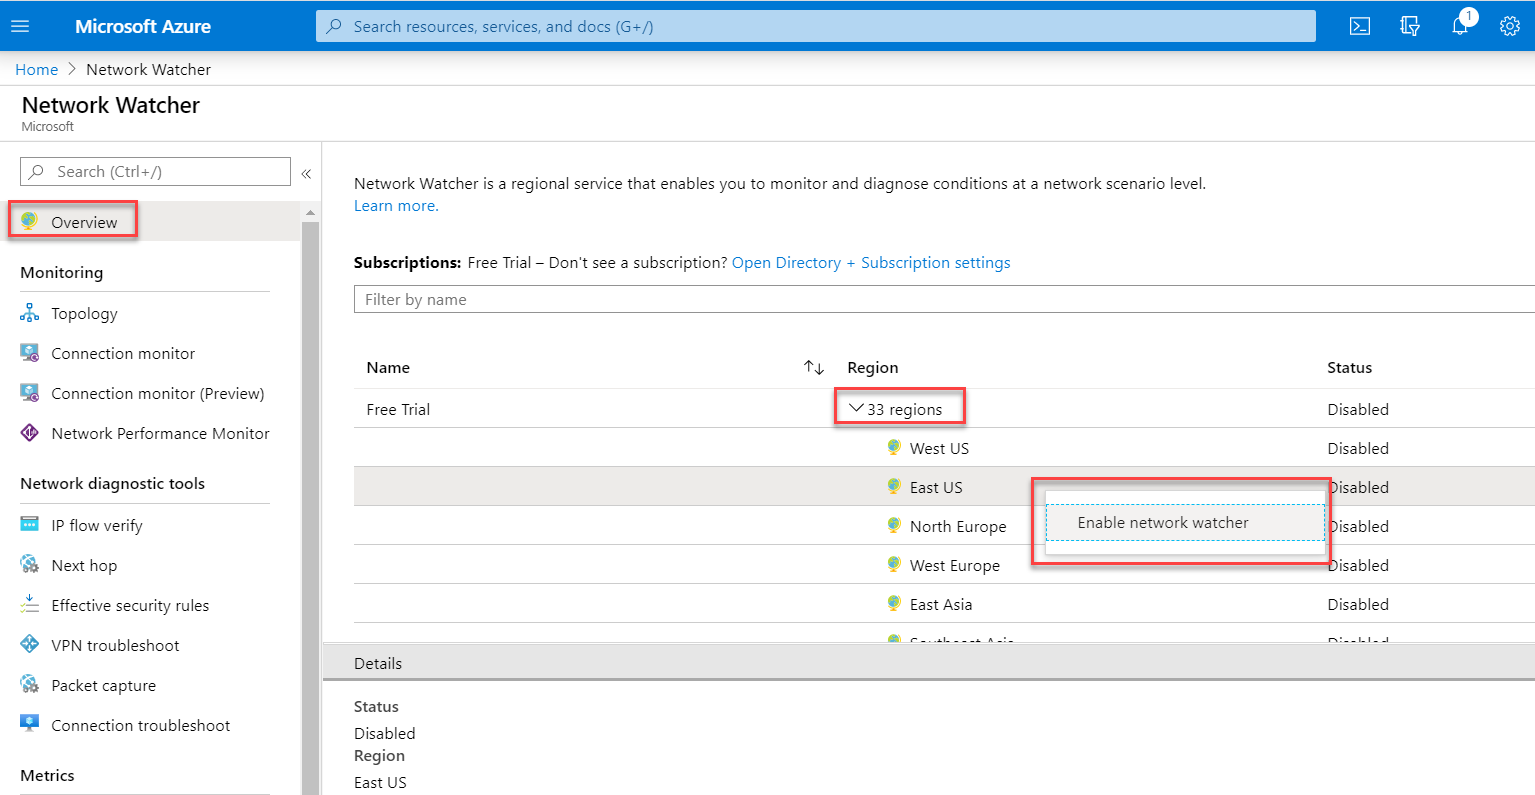Select the West US region row
The width and height of the screenshot is (1535, 795).
coord(944,448)
